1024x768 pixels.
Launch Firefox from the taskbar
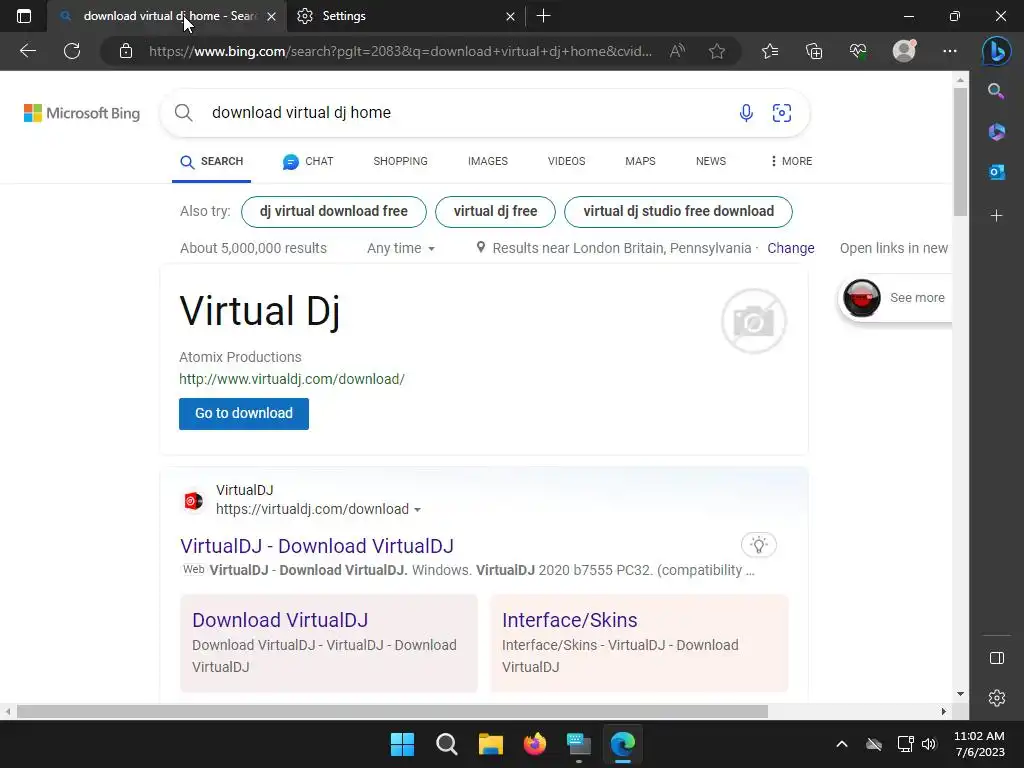pos(535,744)
